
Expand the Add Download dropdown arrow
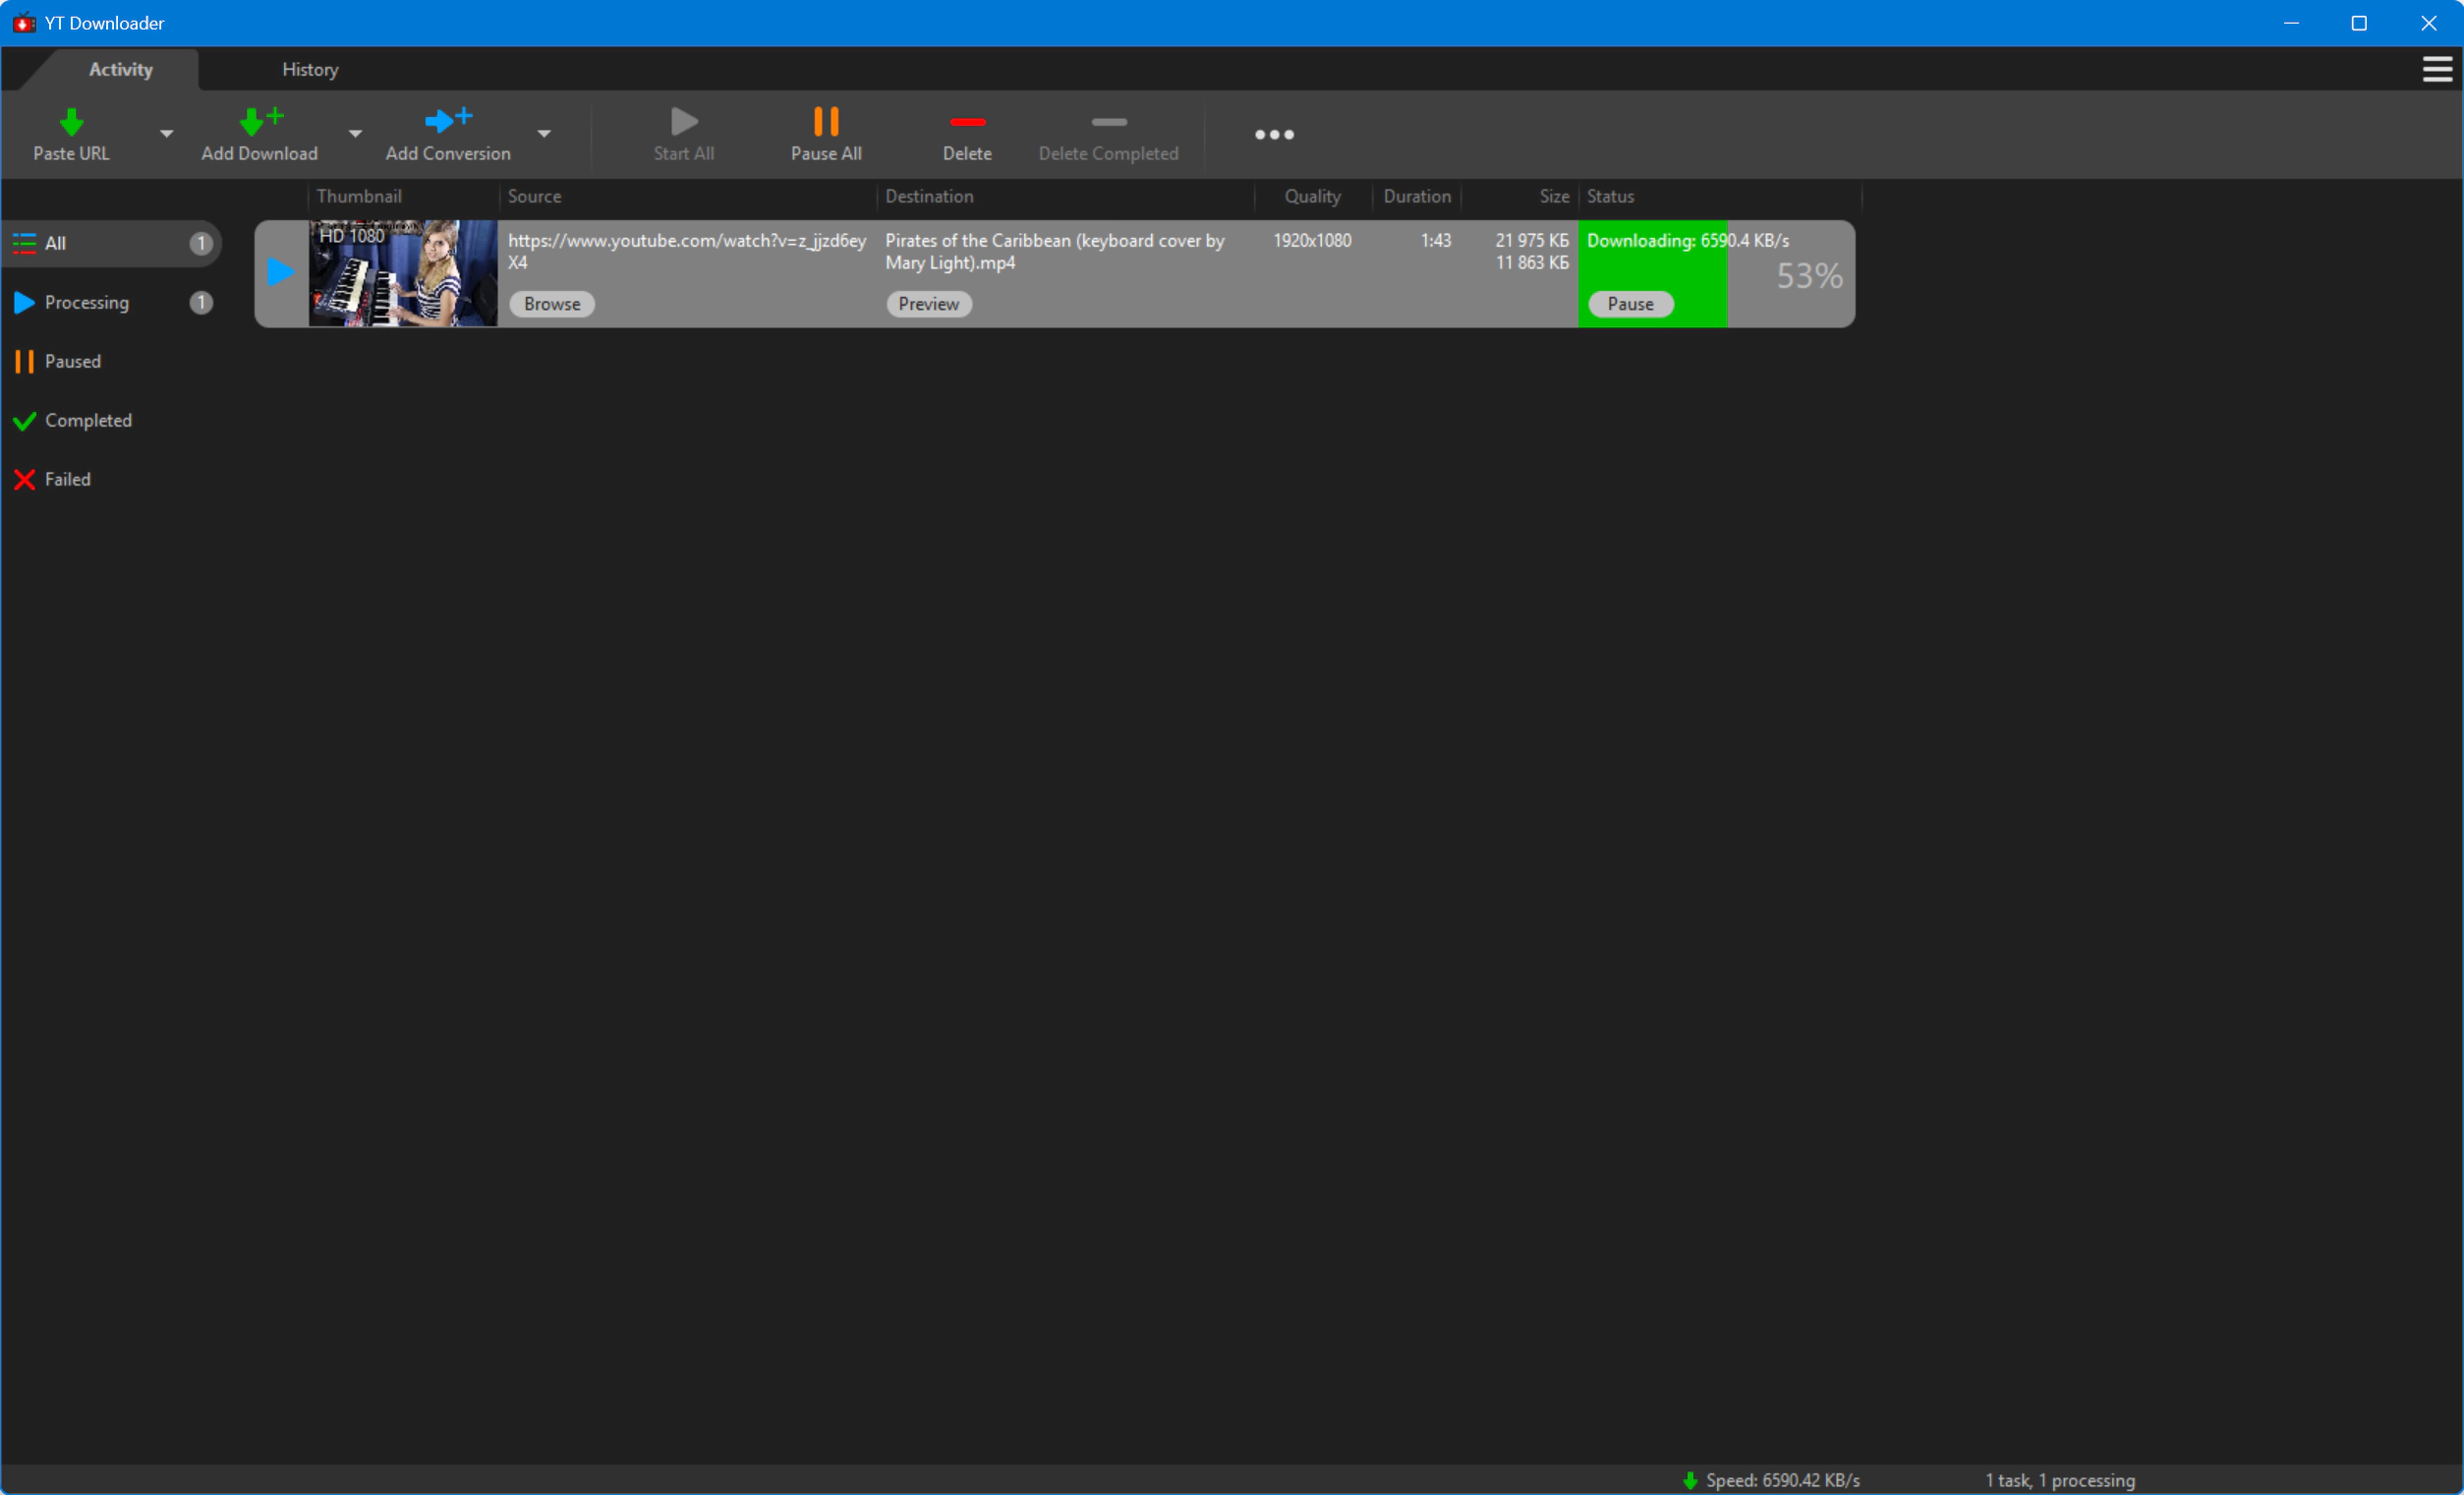click(x=355, y=134)
